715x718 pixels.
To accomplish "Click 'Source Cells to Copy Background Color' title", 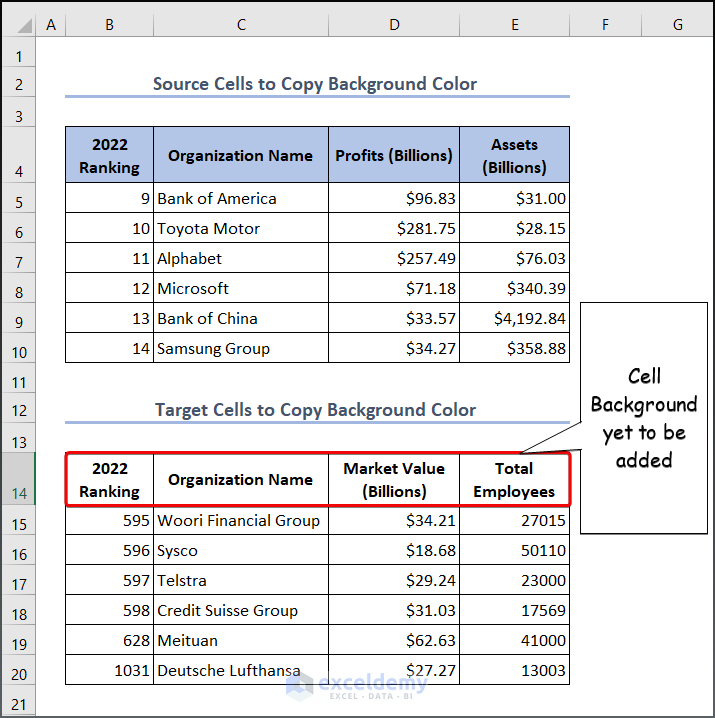I will tap(315, 84).
